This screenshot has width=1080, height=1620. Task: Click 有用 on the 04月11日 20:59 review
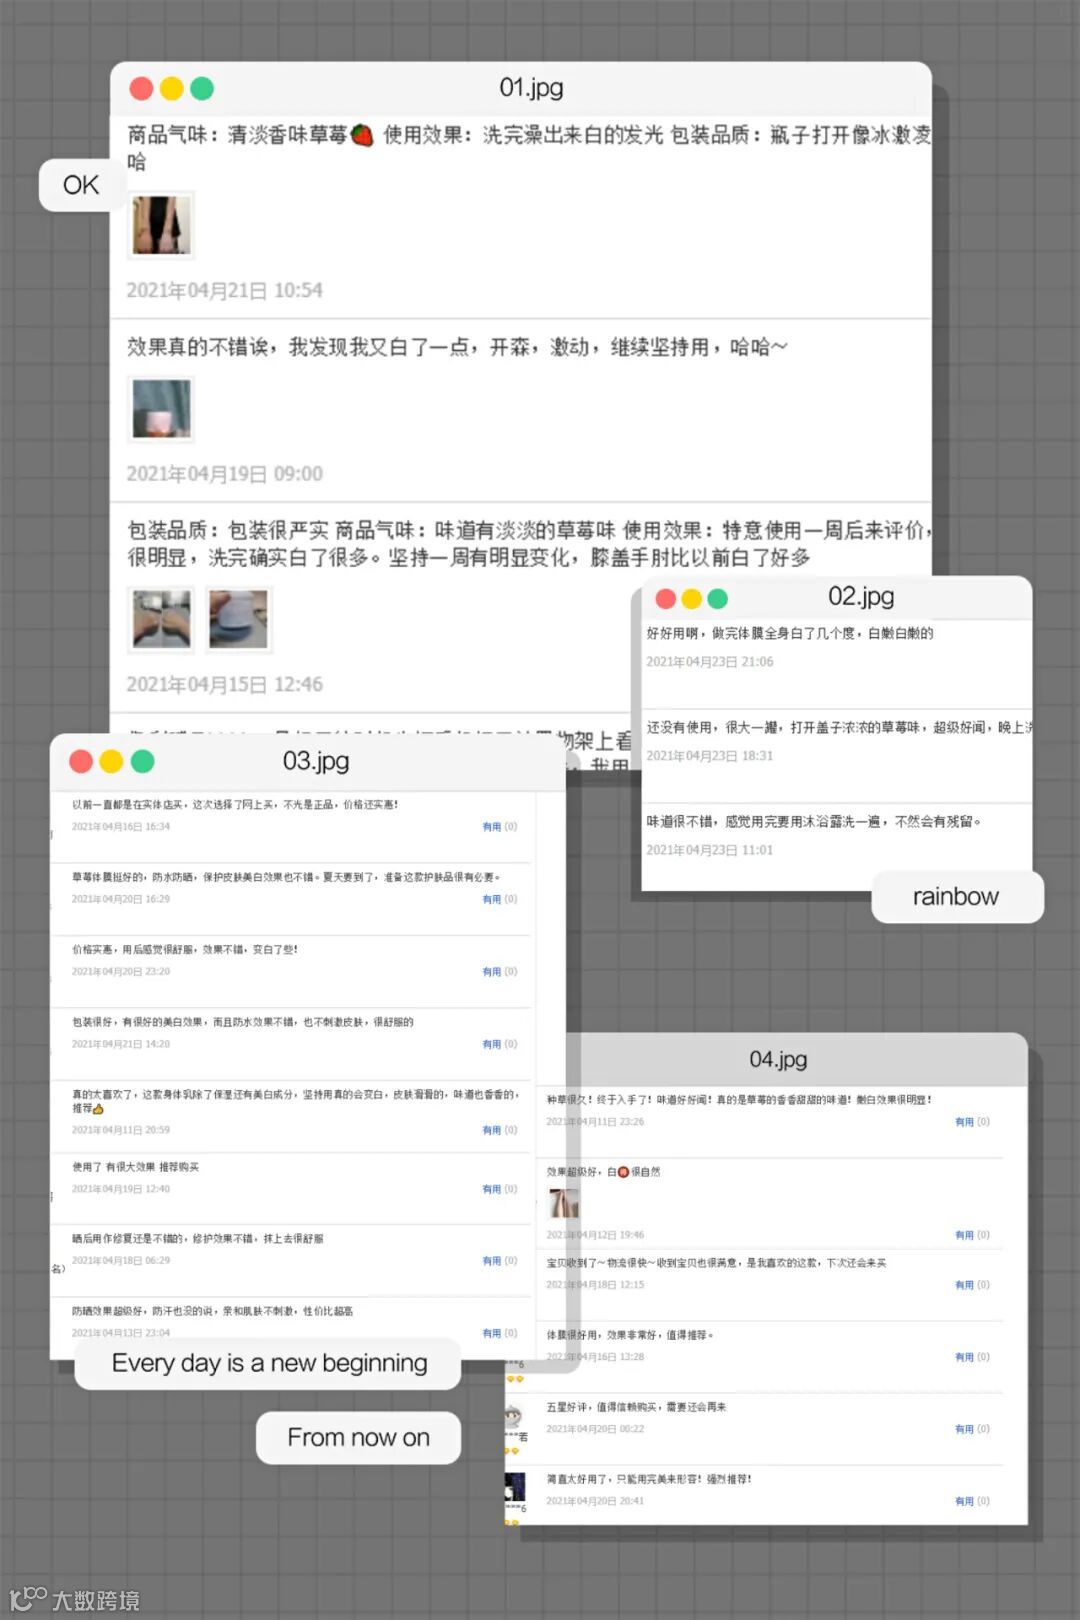tap(492, 1130)
